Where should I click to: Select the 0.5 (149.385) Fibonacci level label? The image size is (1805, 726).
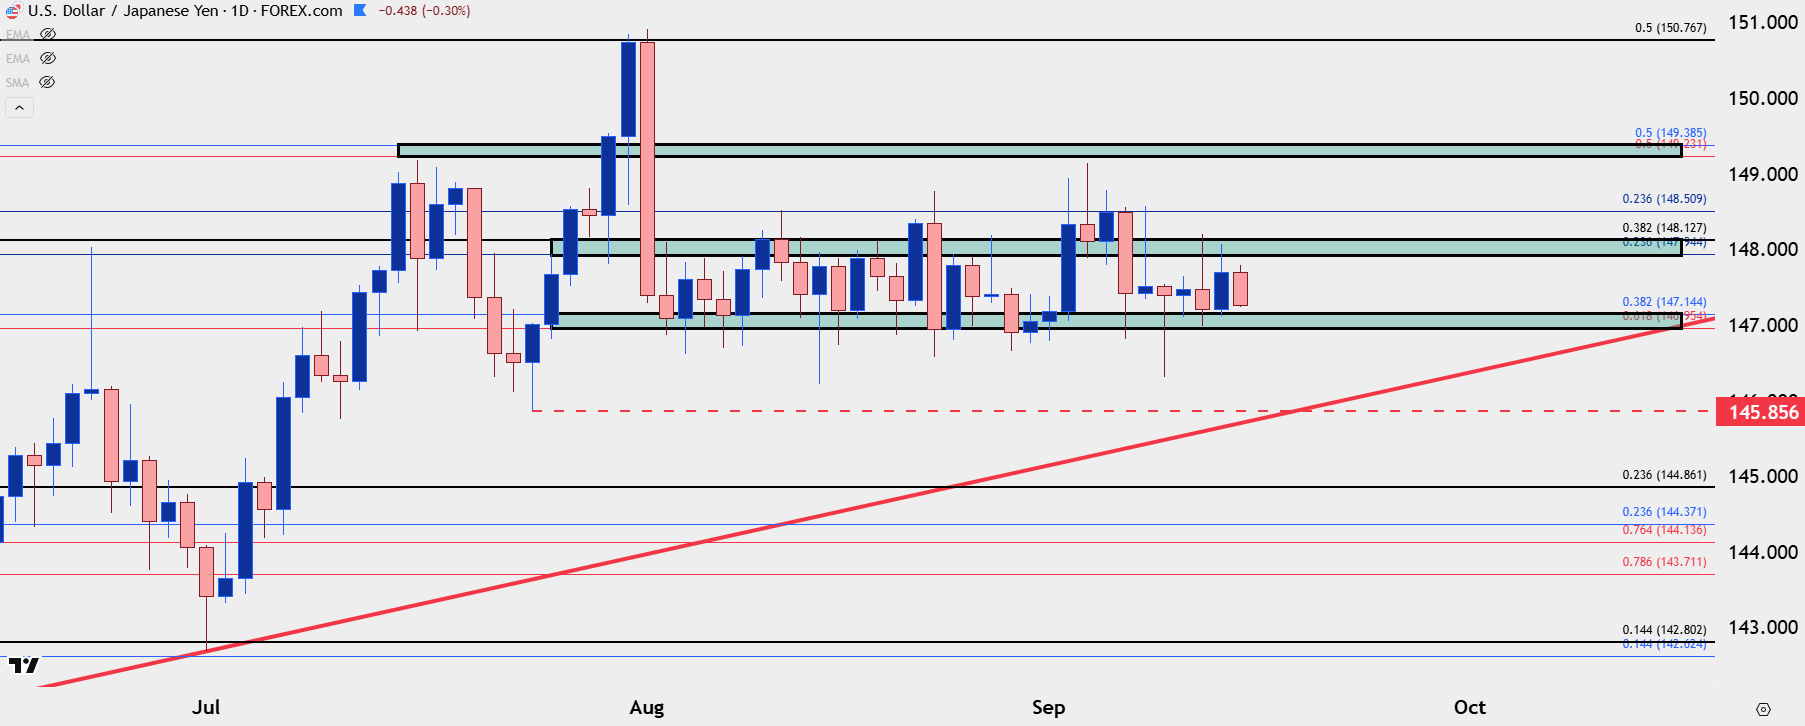pos(1671,133)
